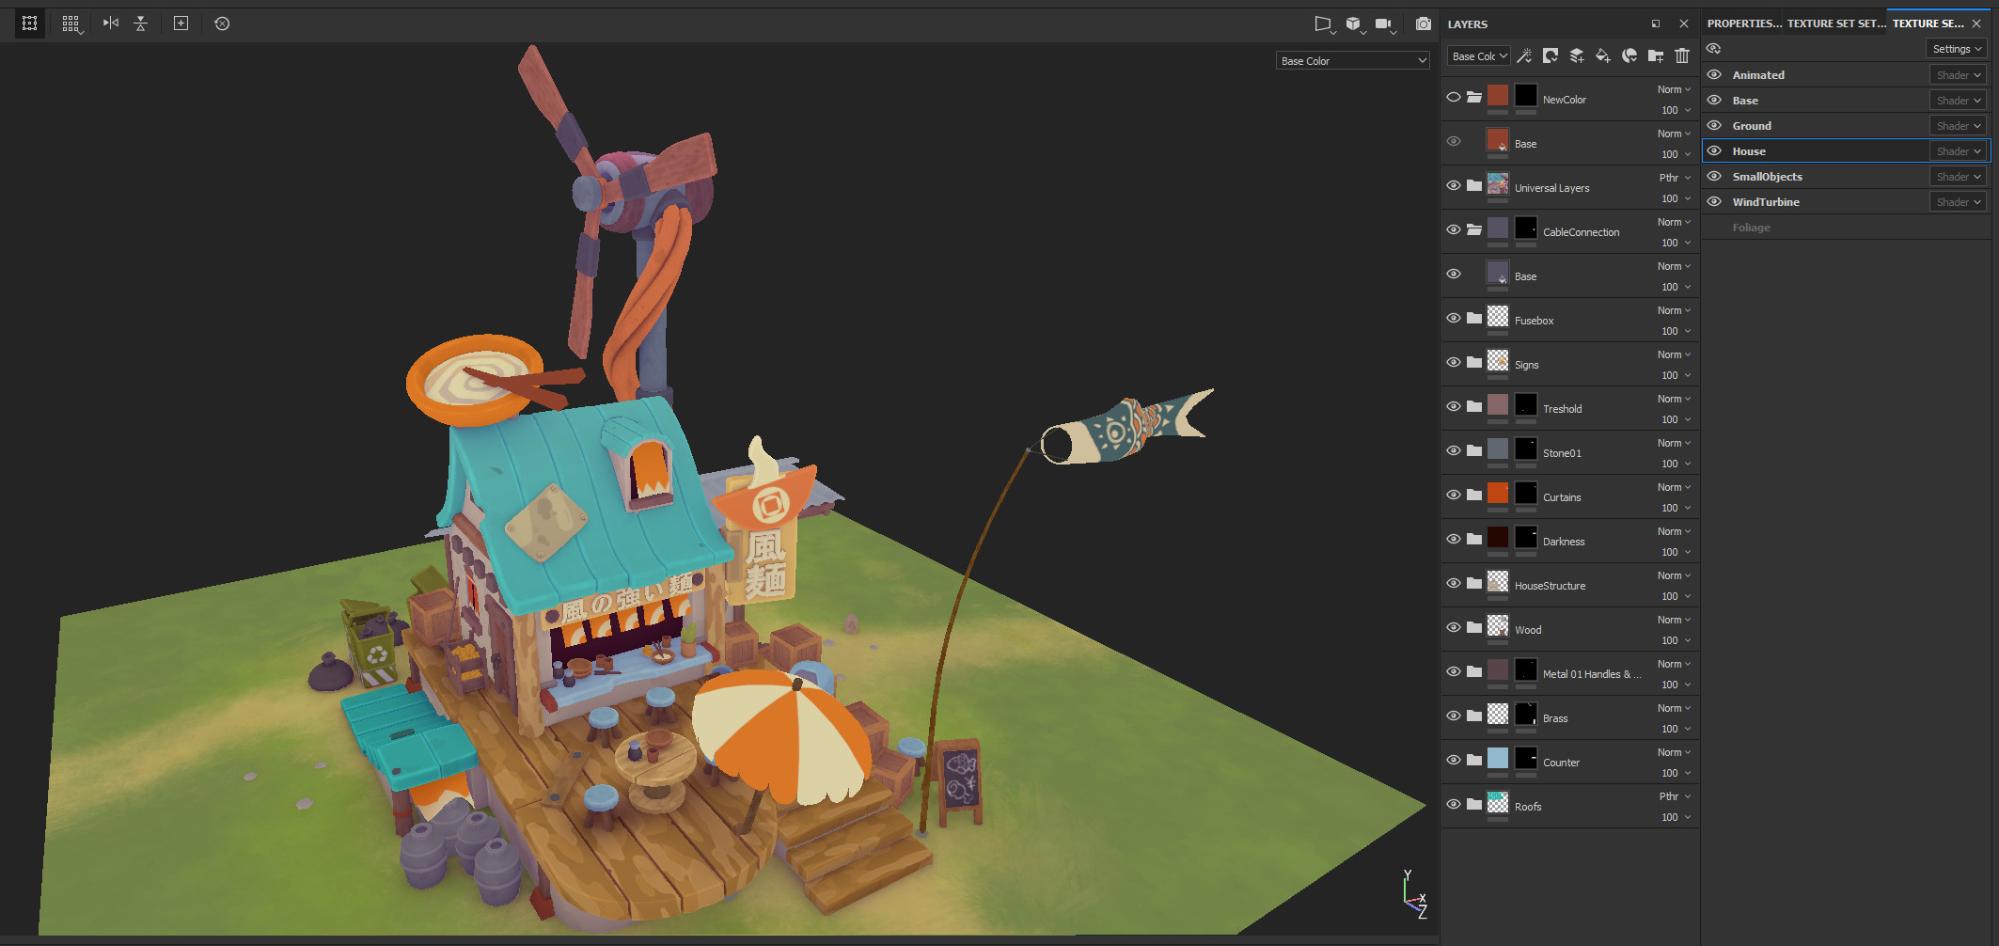Switch to the Properties tab
The height and width of the screenshot is (946, 1999).
pos(1743,23)
